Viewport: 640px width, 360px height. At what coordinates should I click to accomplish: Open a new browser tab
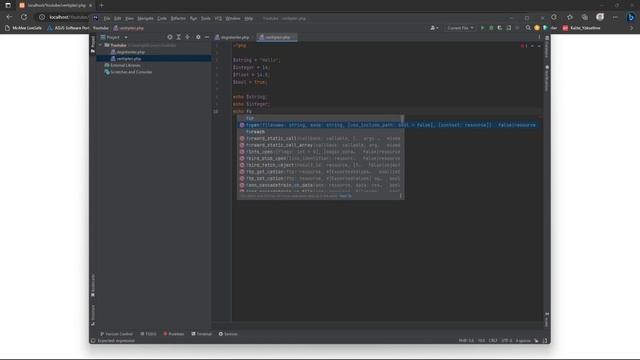[x=102, y=5]
